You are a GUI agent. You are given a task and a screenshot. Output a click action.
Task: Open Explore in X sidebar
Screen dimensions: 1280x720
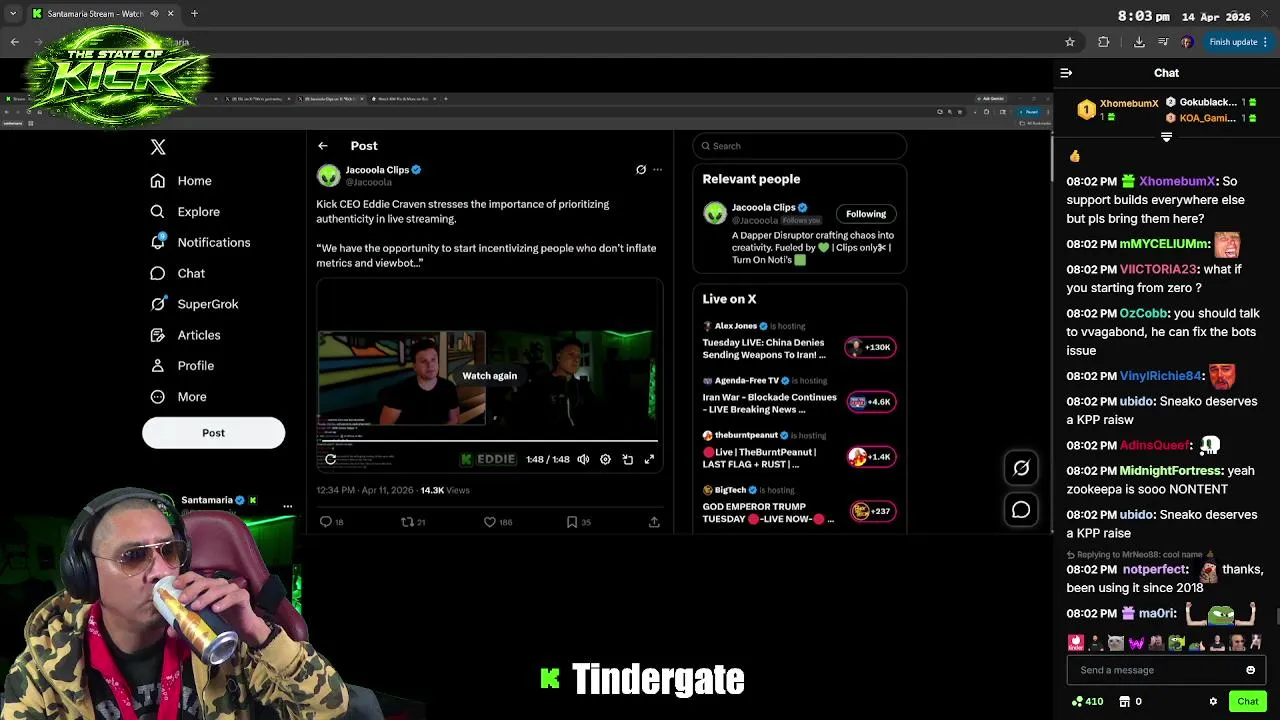click(185, 212)
